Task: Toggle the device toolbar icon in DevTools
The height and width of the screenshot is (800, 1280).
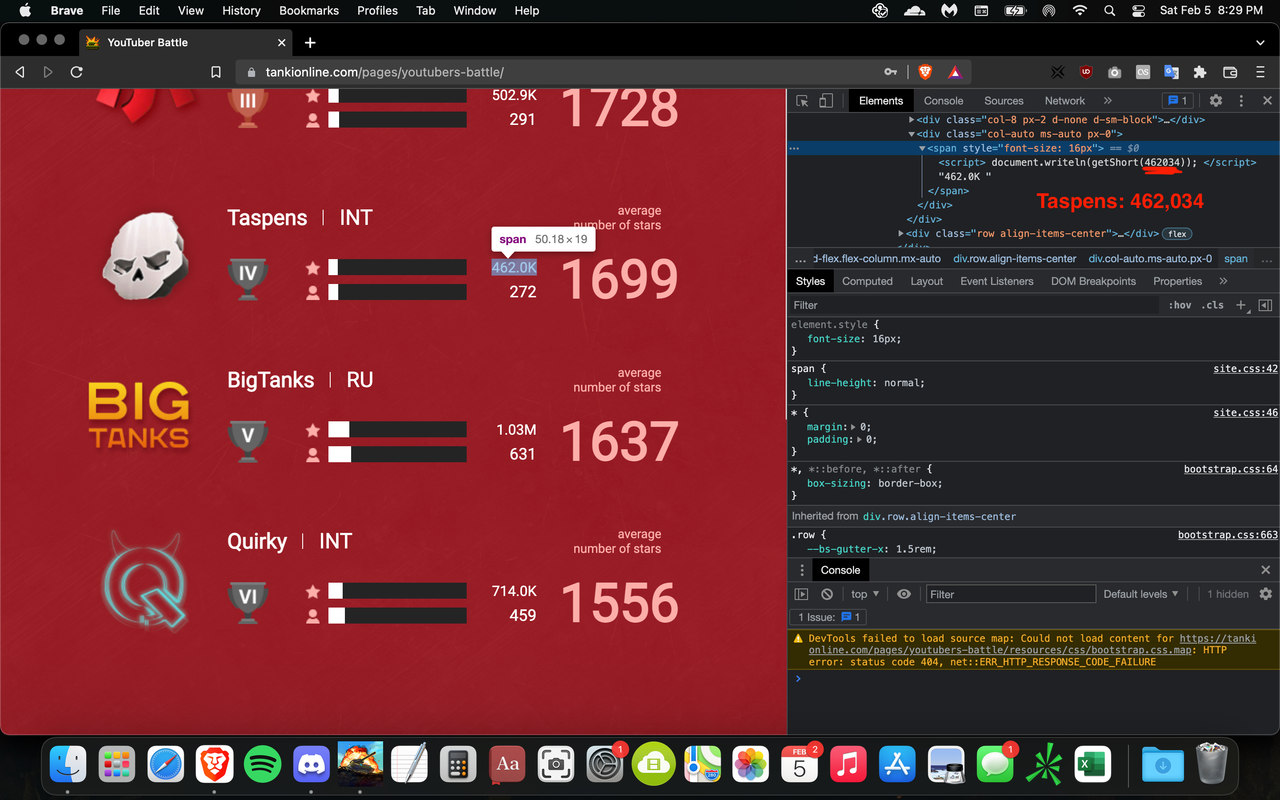Action: tap(826, 101)
